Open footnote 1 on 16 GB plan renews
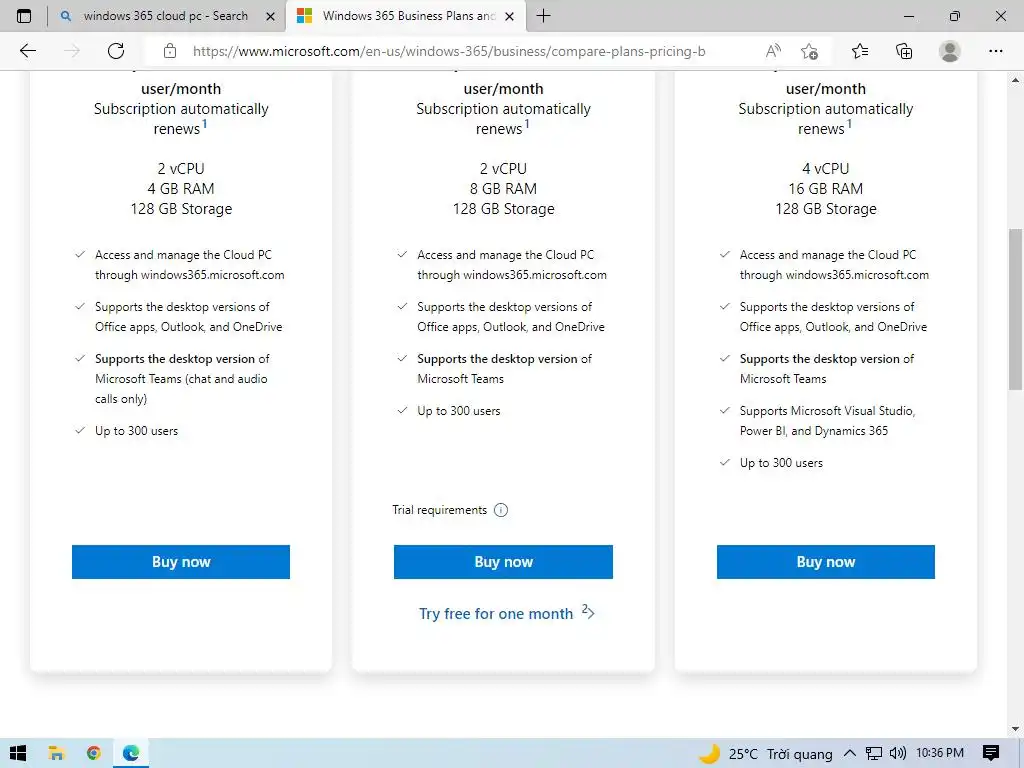The image size is (1024, 768). pyautogui.click(x=849, y=123)
